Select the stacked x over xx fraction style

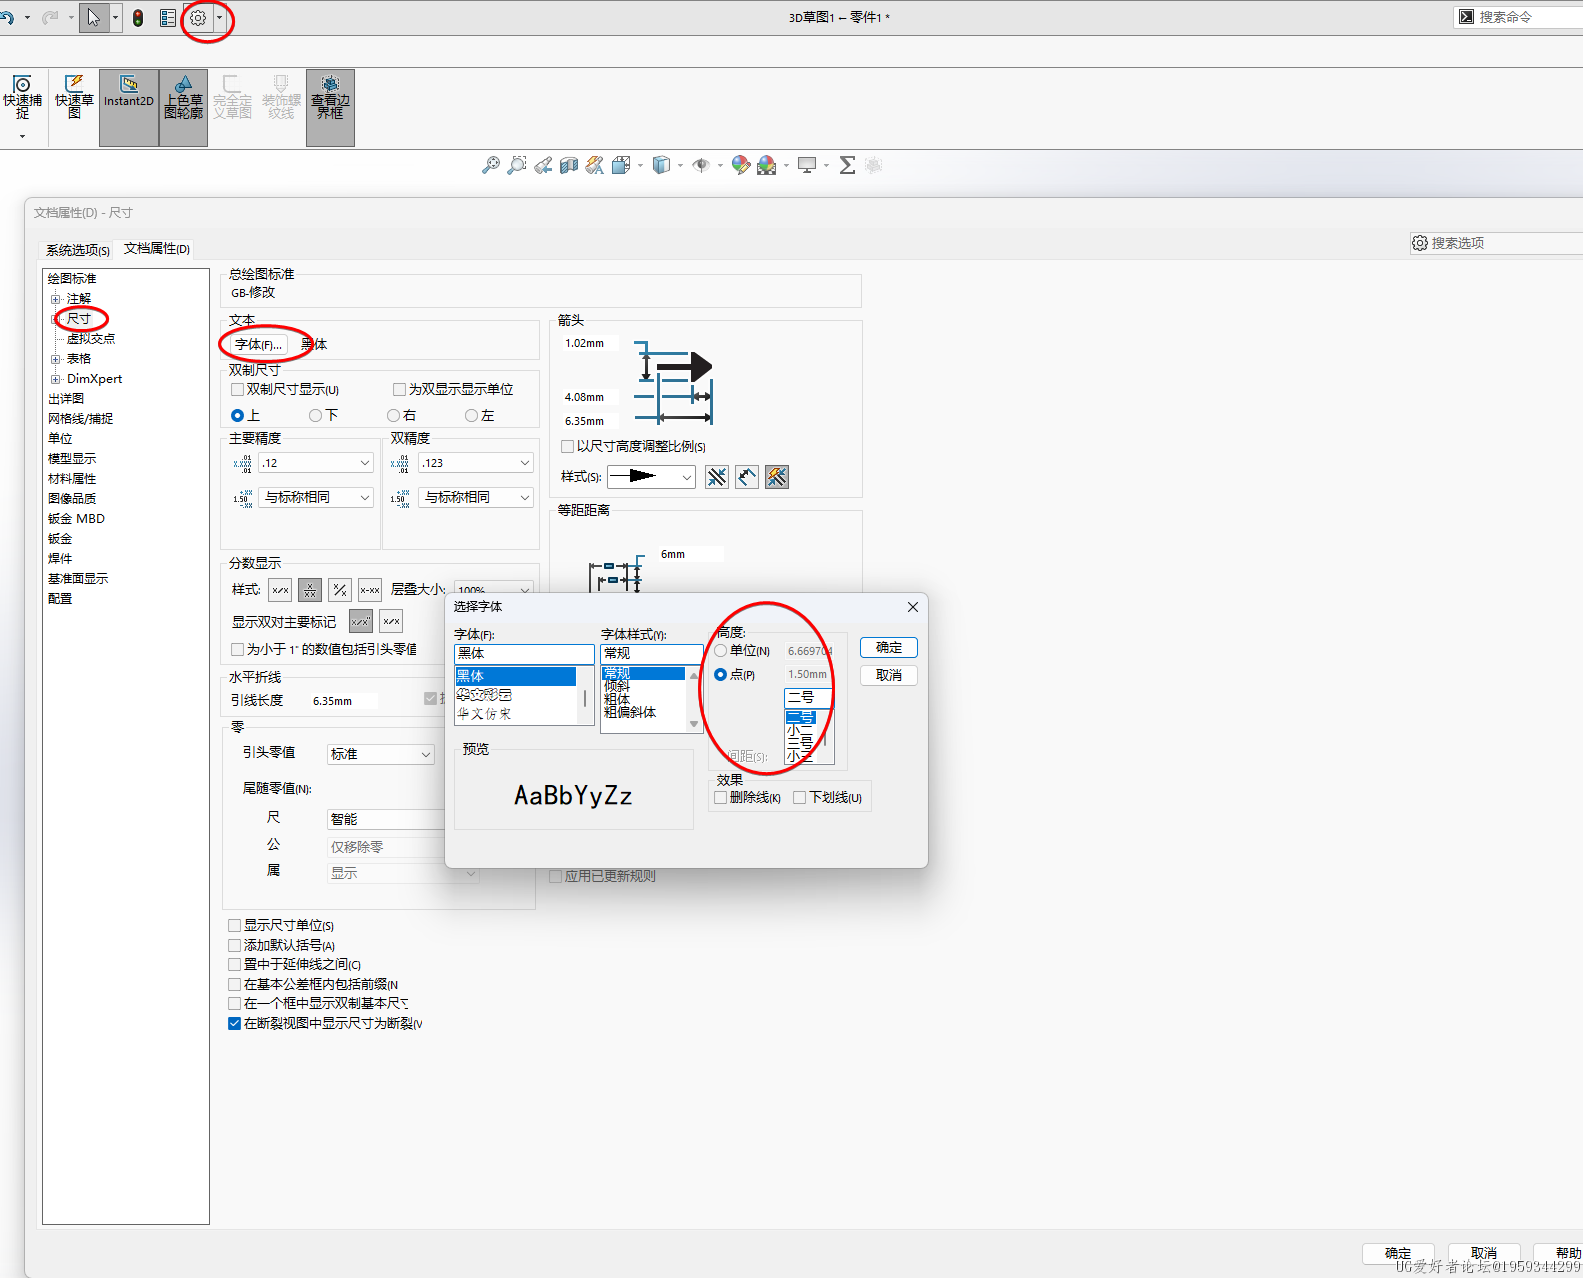(x=310, y=590)
